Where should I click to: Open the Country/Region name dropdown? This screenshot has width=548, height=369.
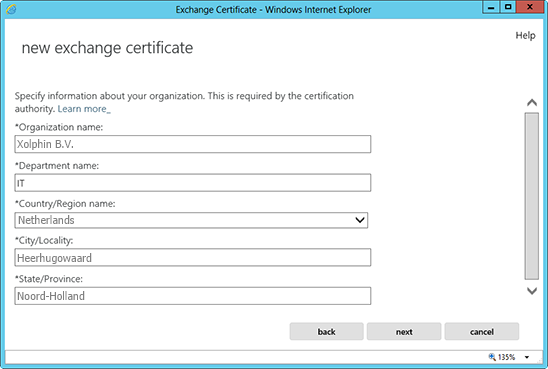[x=191, y=220]
